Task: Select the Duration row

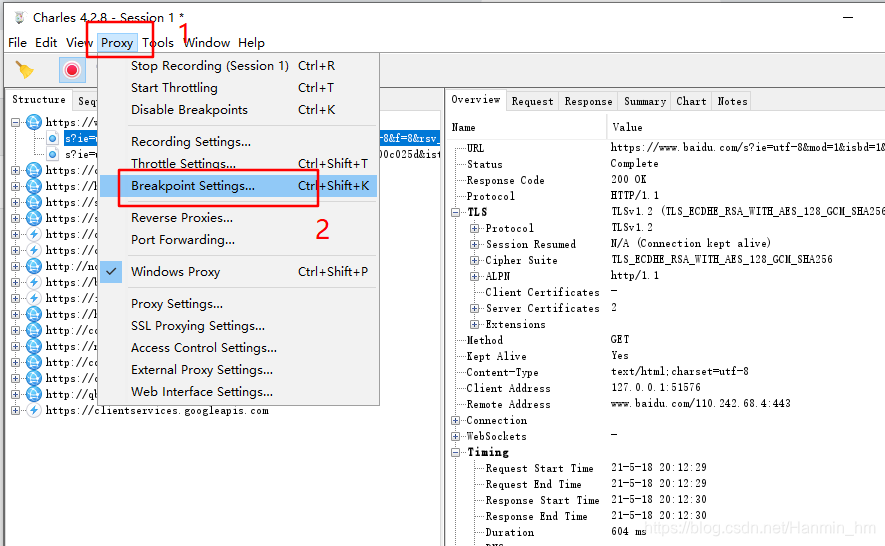Action: [x=666, y=532]
